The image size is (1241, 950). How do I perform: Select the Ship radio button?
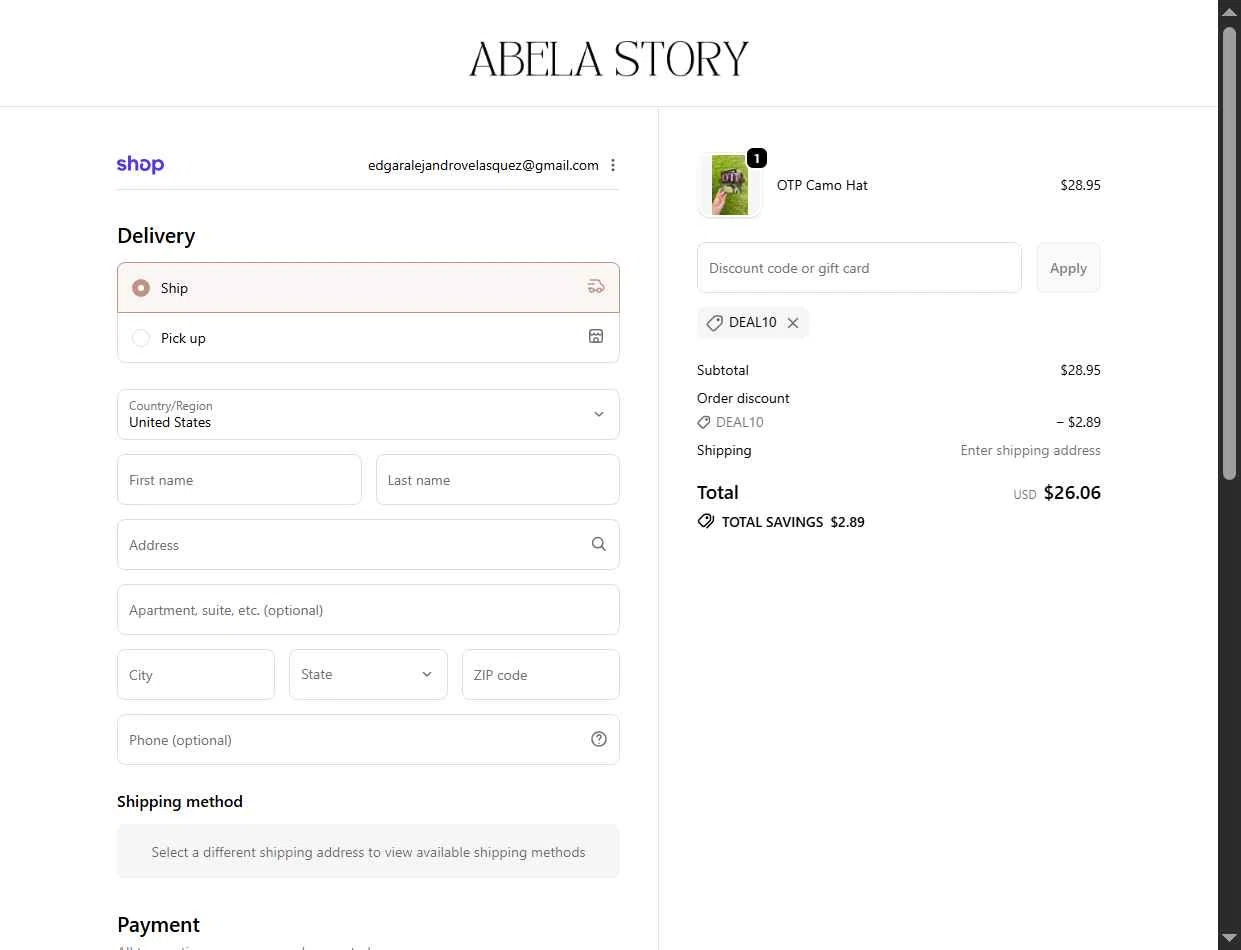pyautogui.click(x=141, y=288)
